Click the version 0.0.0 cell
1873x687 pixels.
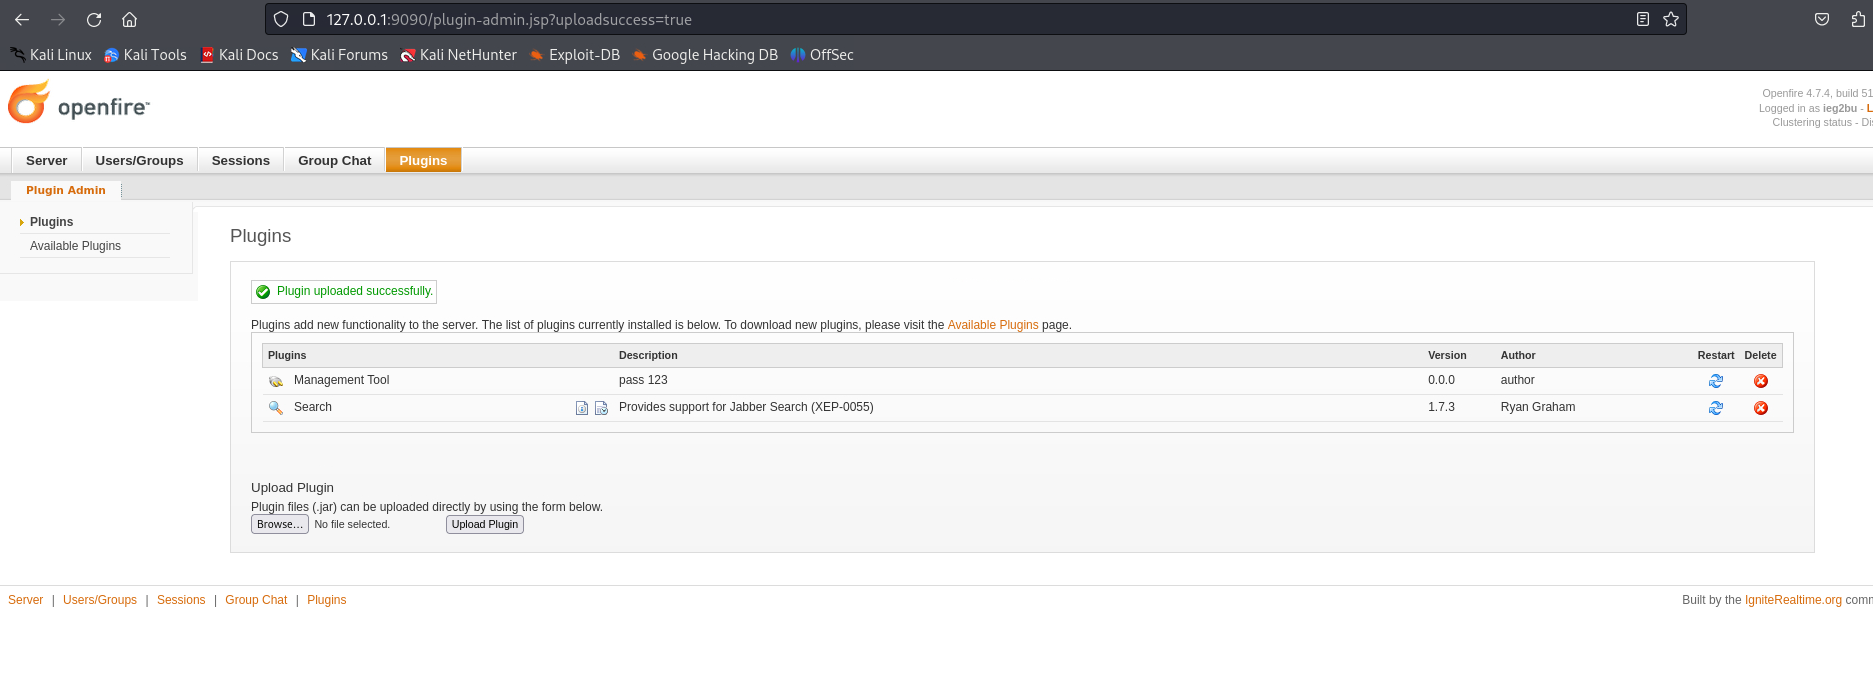pos(1441,380)
